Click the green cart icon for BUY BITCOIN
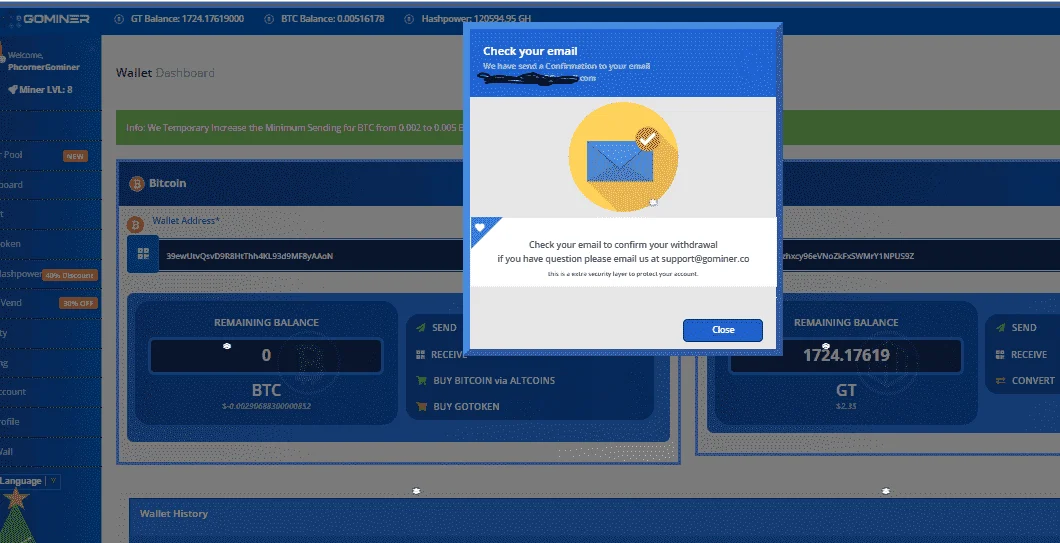1060x543 pixels. [x=420, y=381]
